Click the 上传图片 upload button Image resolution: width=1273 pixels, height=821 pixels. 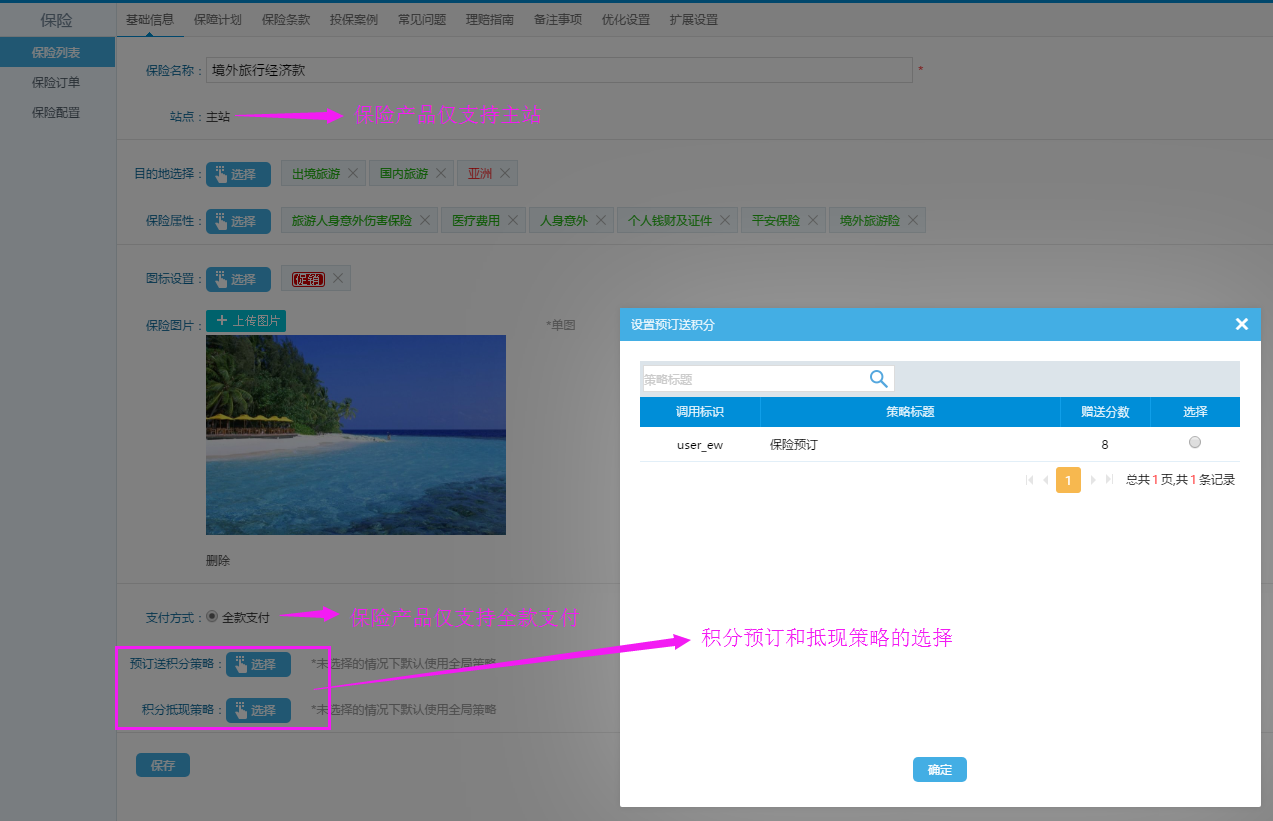pos(246,321)
